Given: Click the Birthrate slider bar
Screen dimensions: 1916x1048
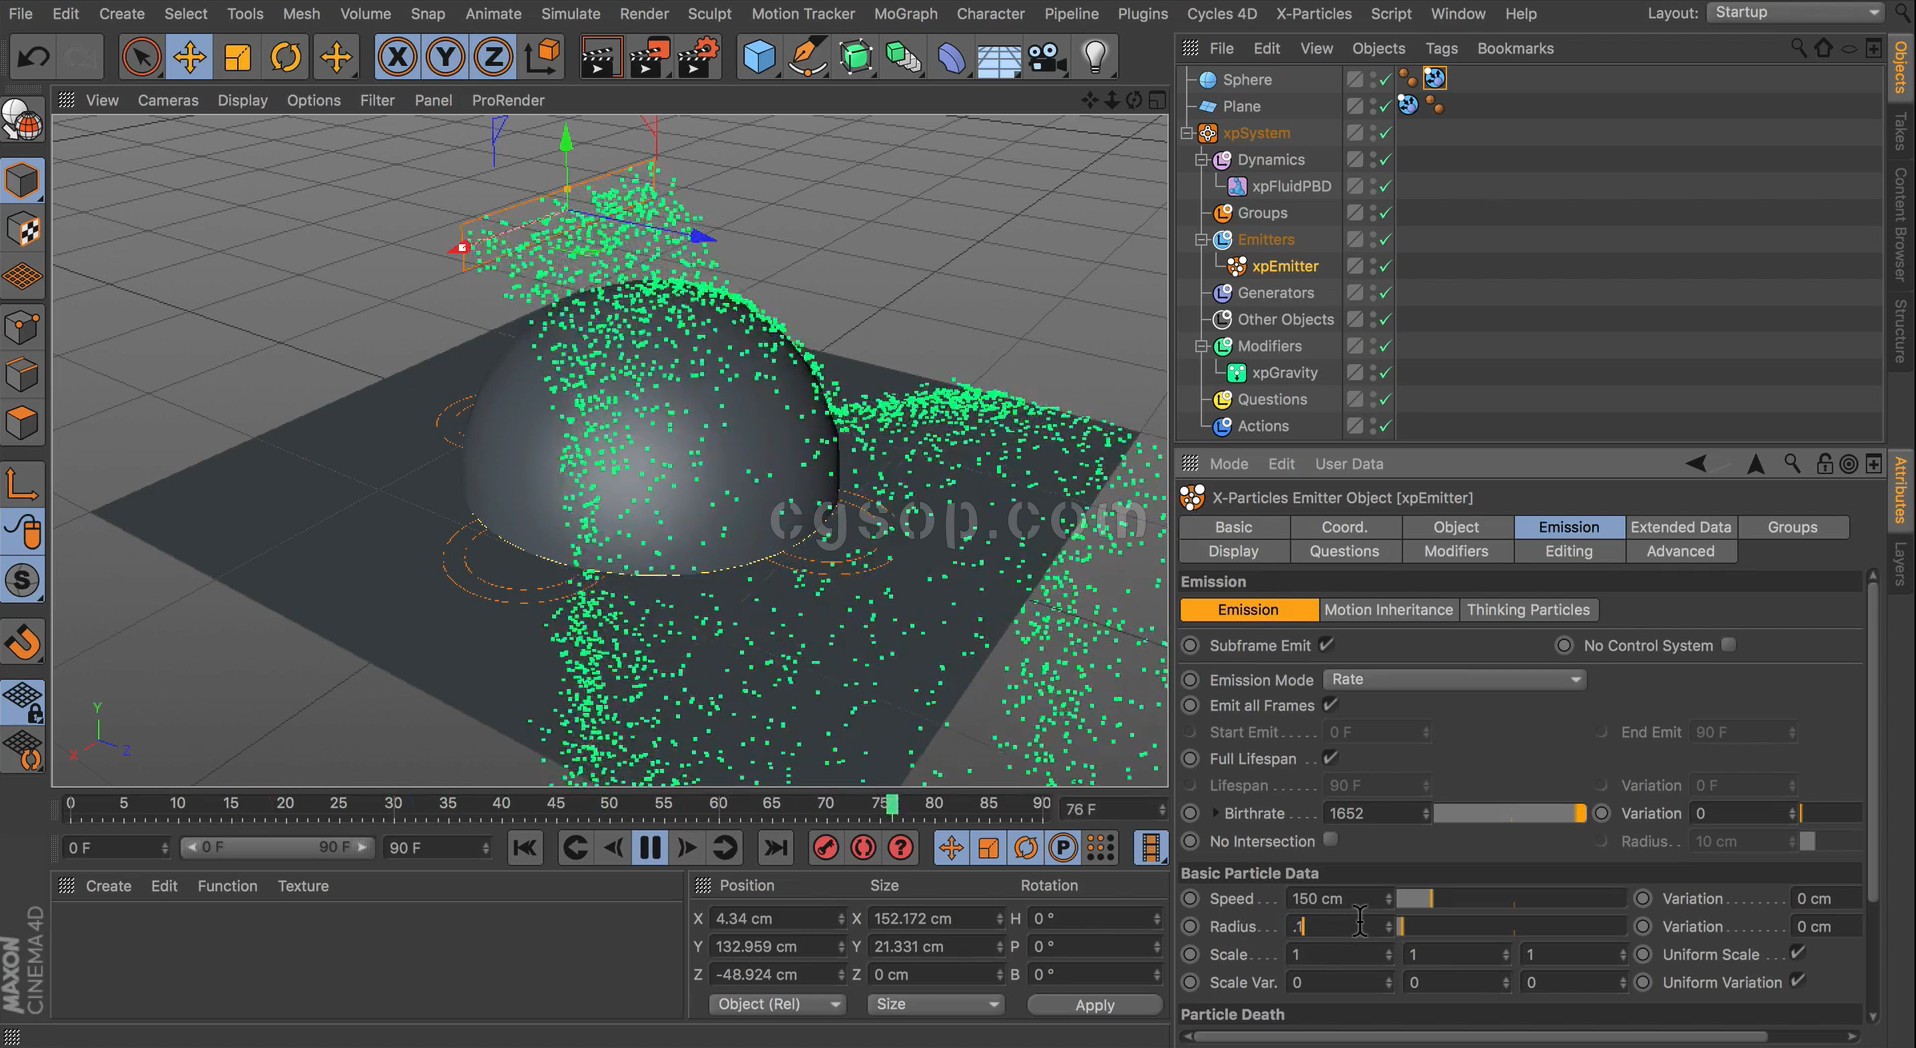Looking at the screenshot, I should click(x=1508, y=814).
